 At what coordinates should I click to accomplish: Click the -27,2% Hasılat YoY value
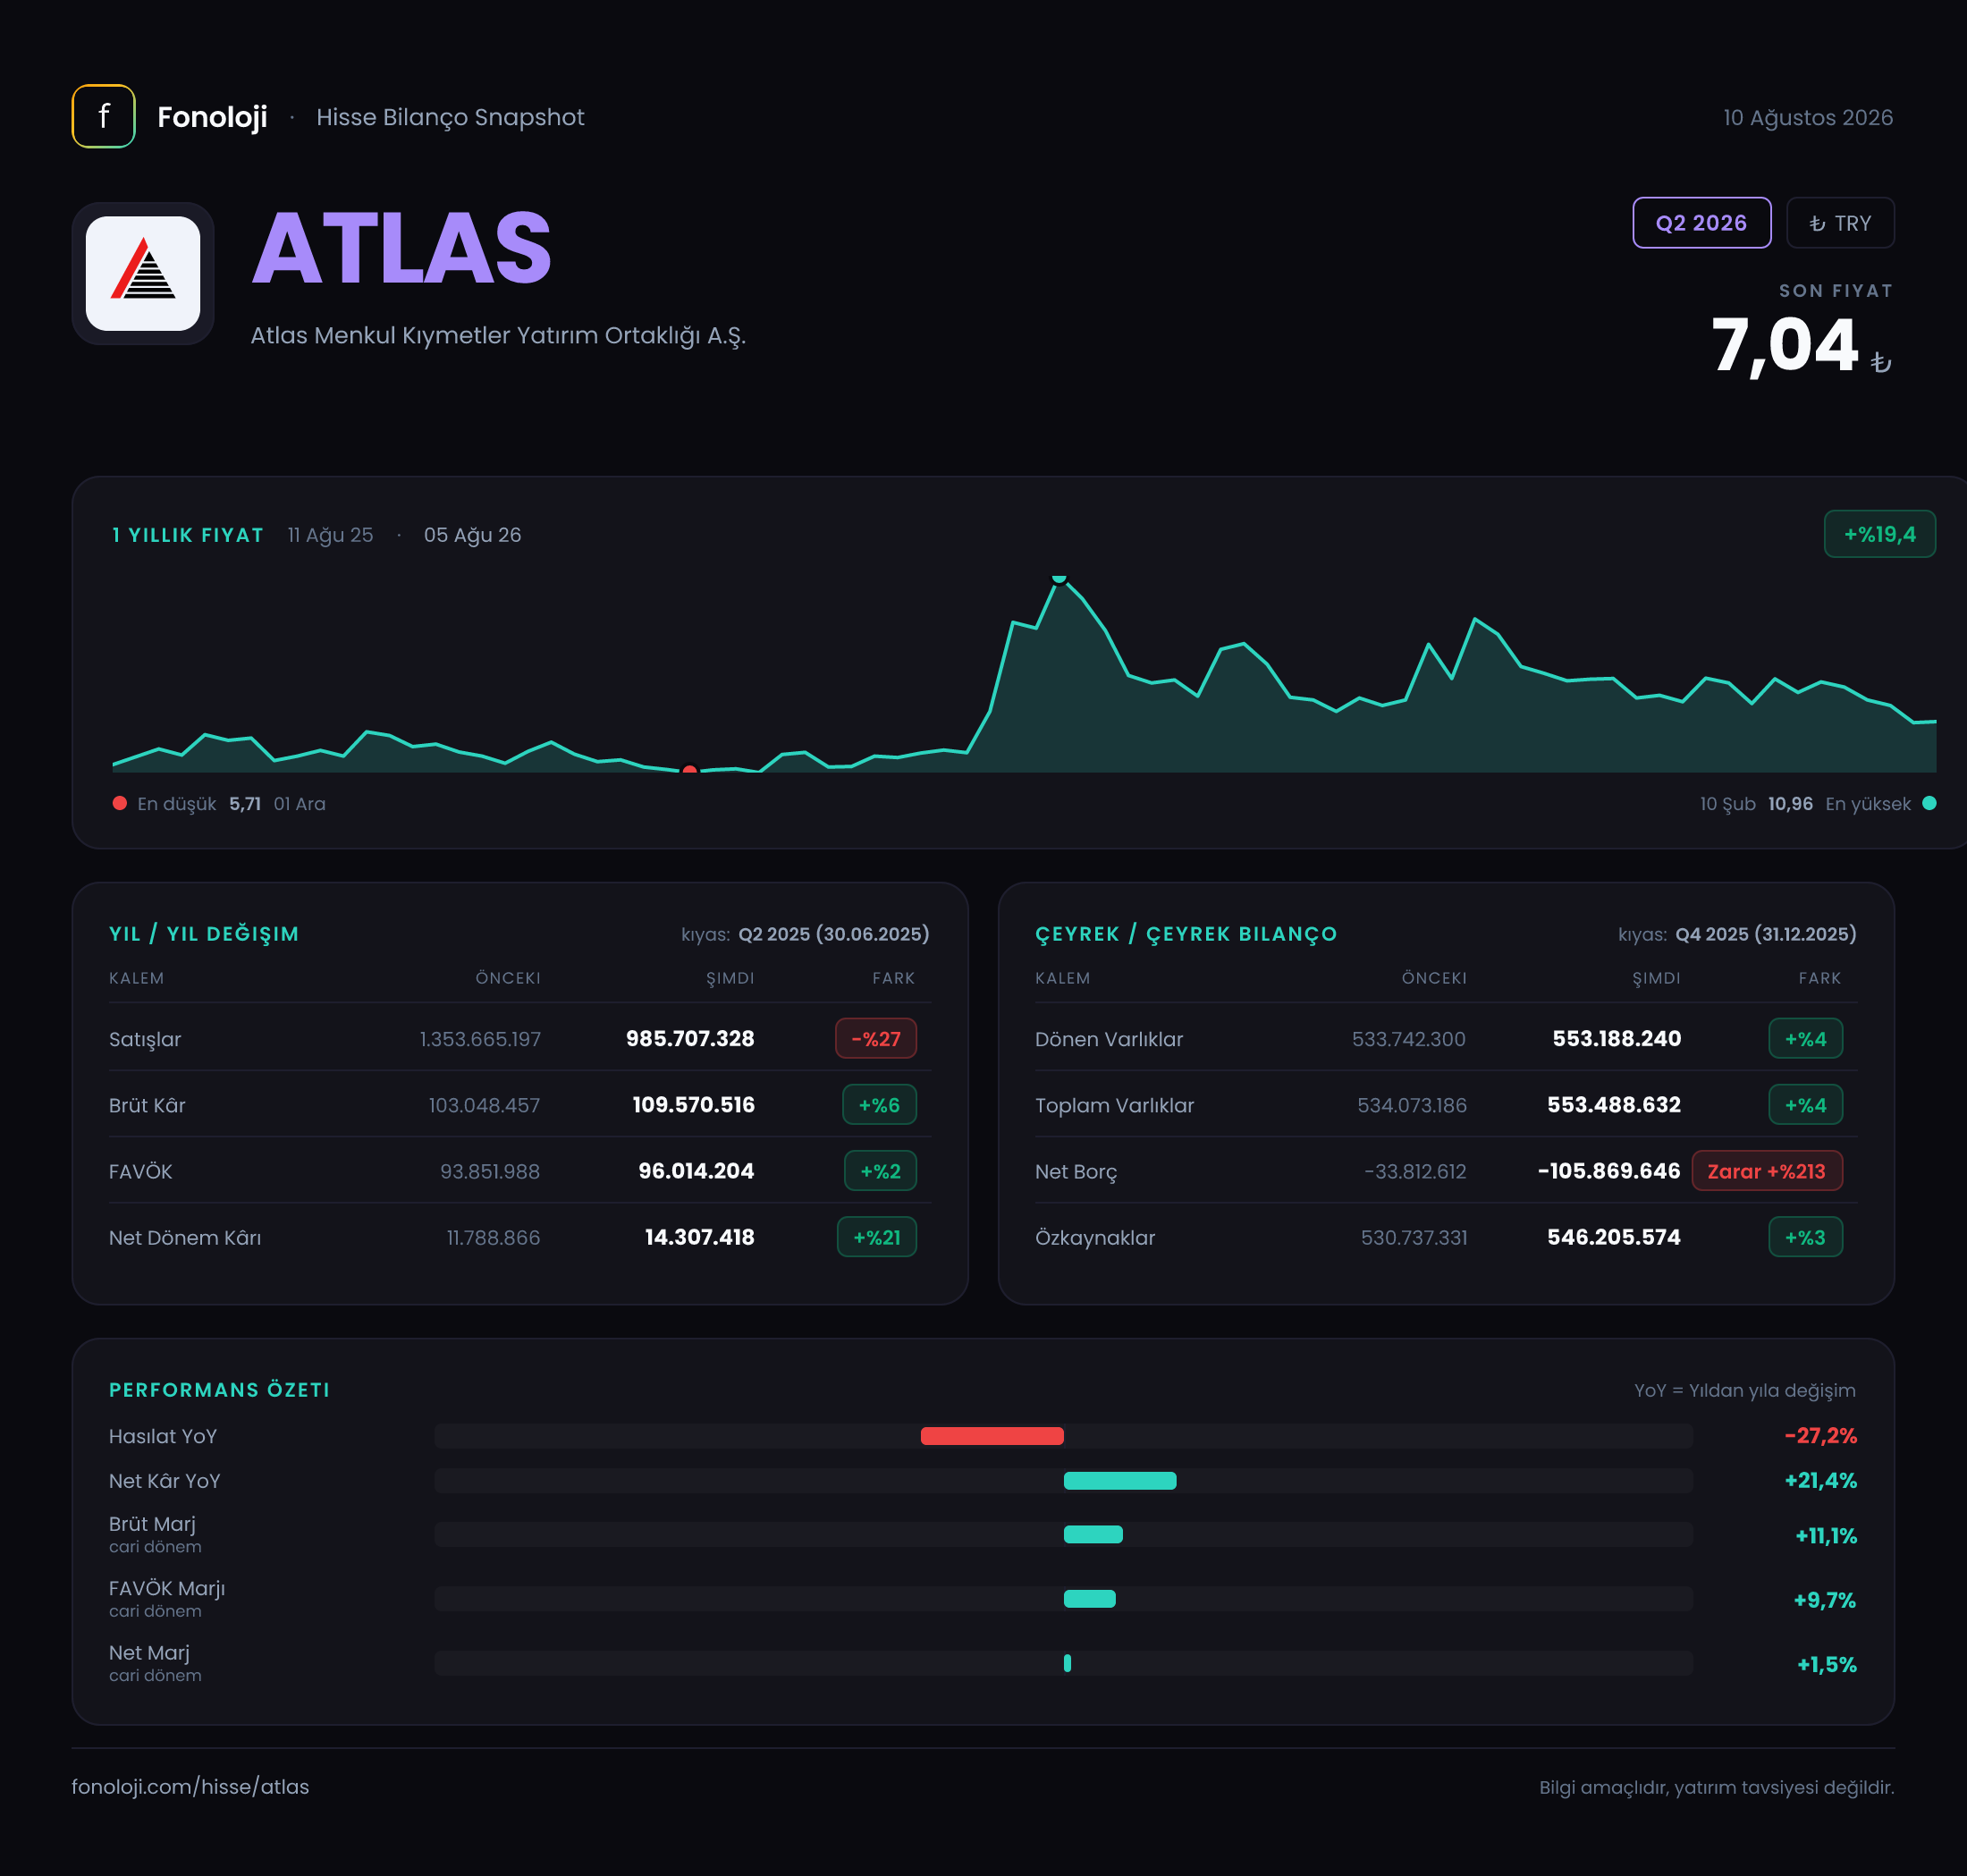coord(1820,1435)
